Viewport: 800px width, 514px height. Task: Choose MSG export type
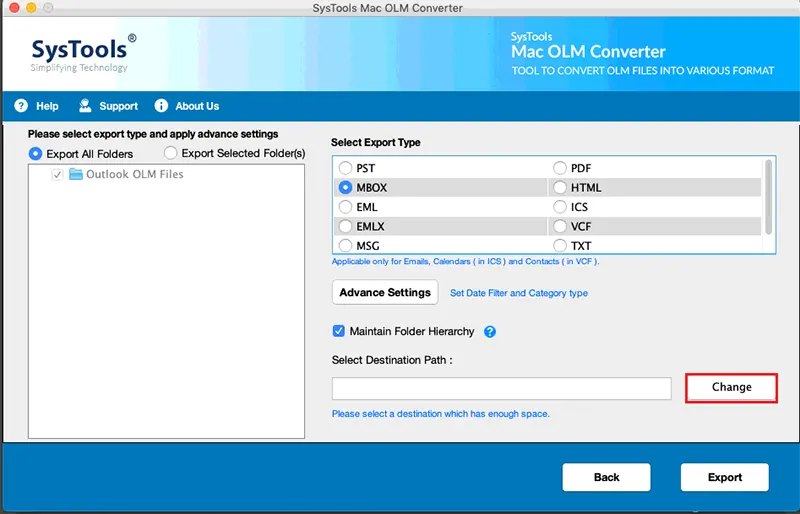click(x=345, y=246)
